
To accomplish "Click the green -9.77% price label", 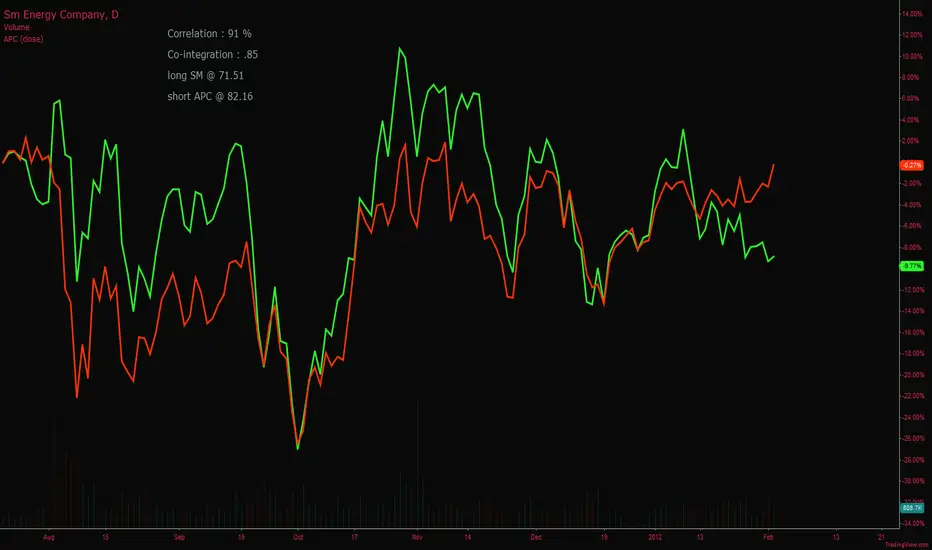I will [912, 266].
